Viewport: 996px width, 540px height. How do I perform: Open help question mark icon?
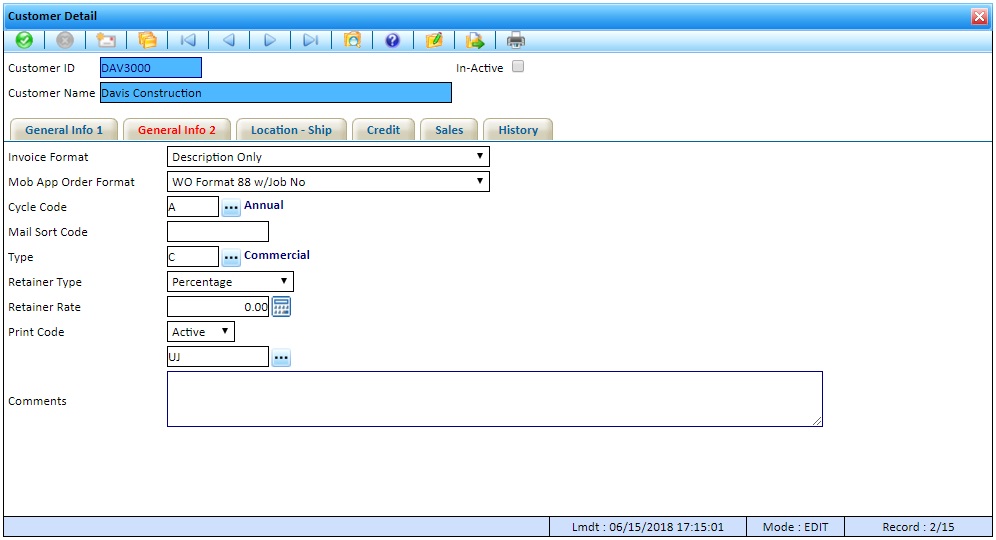pyautogui.click(x=393, y=41)
